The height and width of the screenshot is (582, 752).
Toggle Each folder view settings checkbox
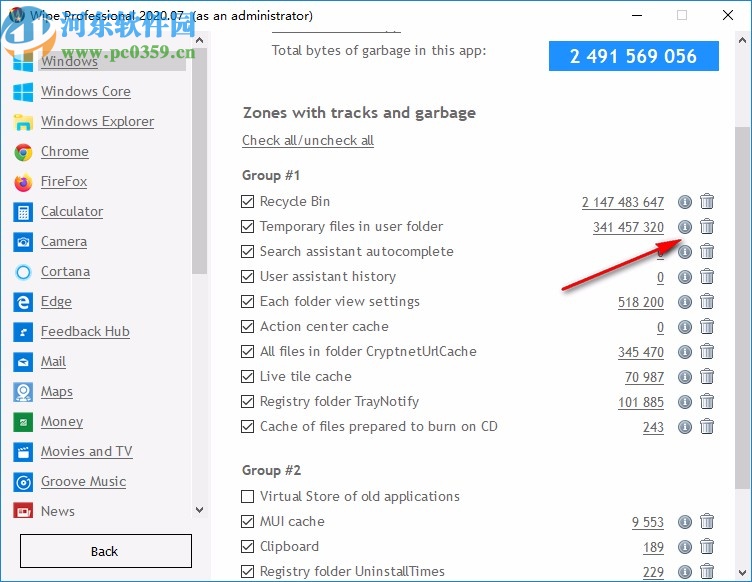coord(247,302)
